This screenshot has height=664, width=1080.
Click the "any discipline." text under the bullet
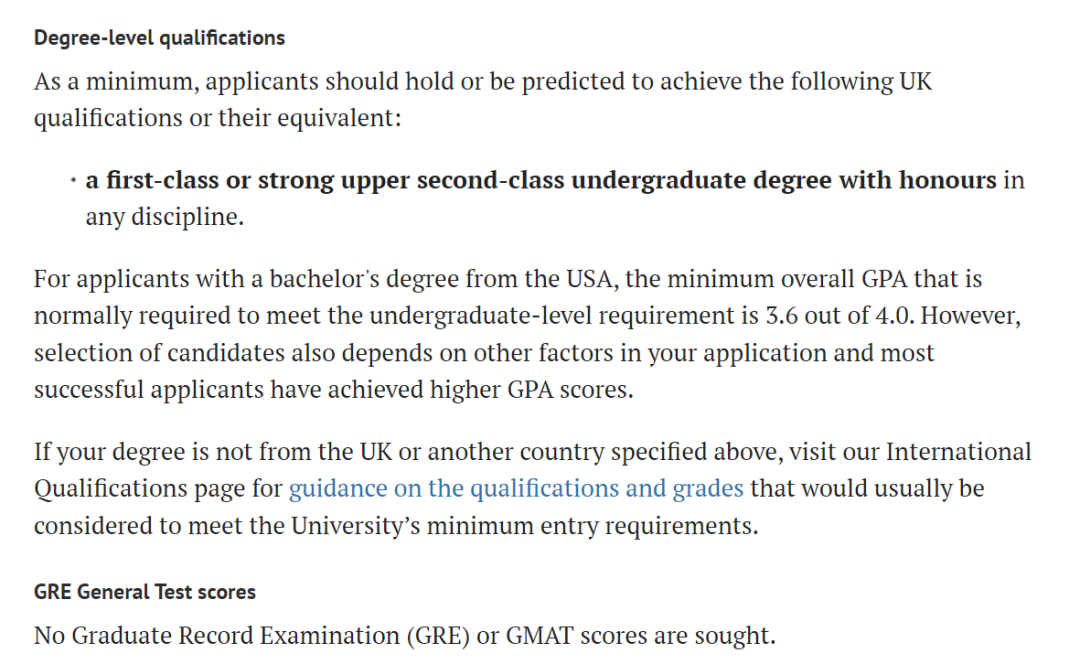click(x=164, y=217)
